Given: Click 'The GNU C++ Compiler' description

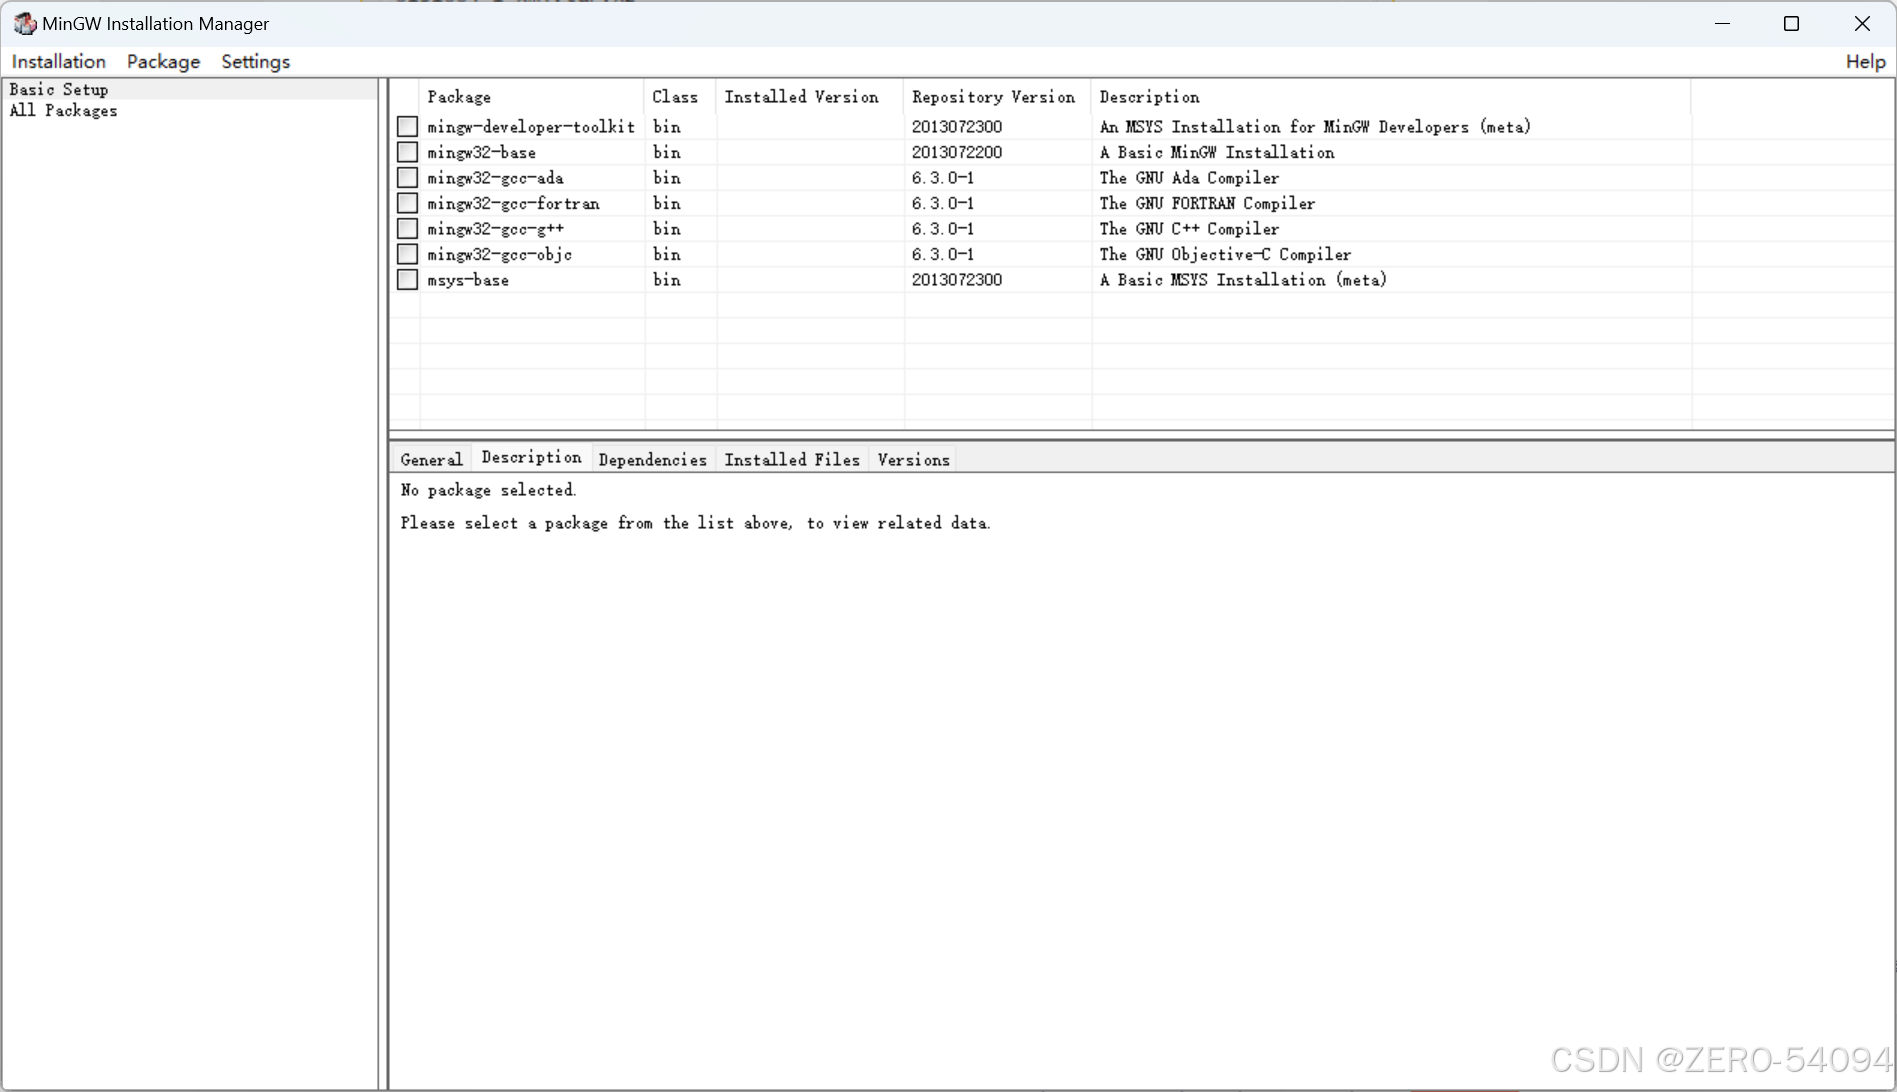Looking at the screenshot, I should tap(1189, 229).
